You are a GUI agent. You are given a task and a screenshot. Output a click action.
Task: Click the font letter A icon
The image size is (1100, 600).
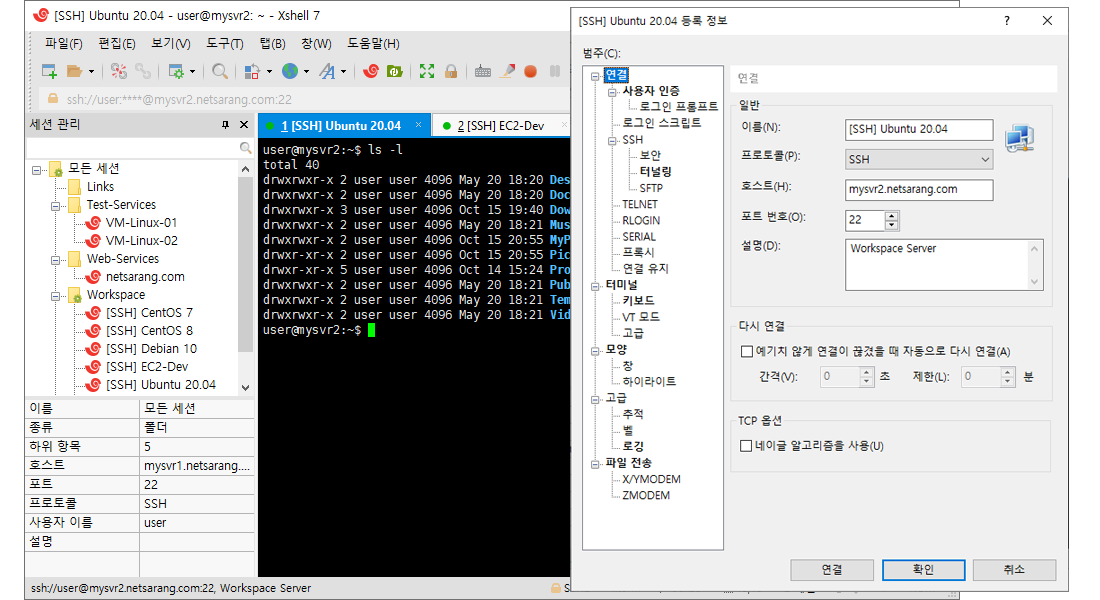pos(327,71)
